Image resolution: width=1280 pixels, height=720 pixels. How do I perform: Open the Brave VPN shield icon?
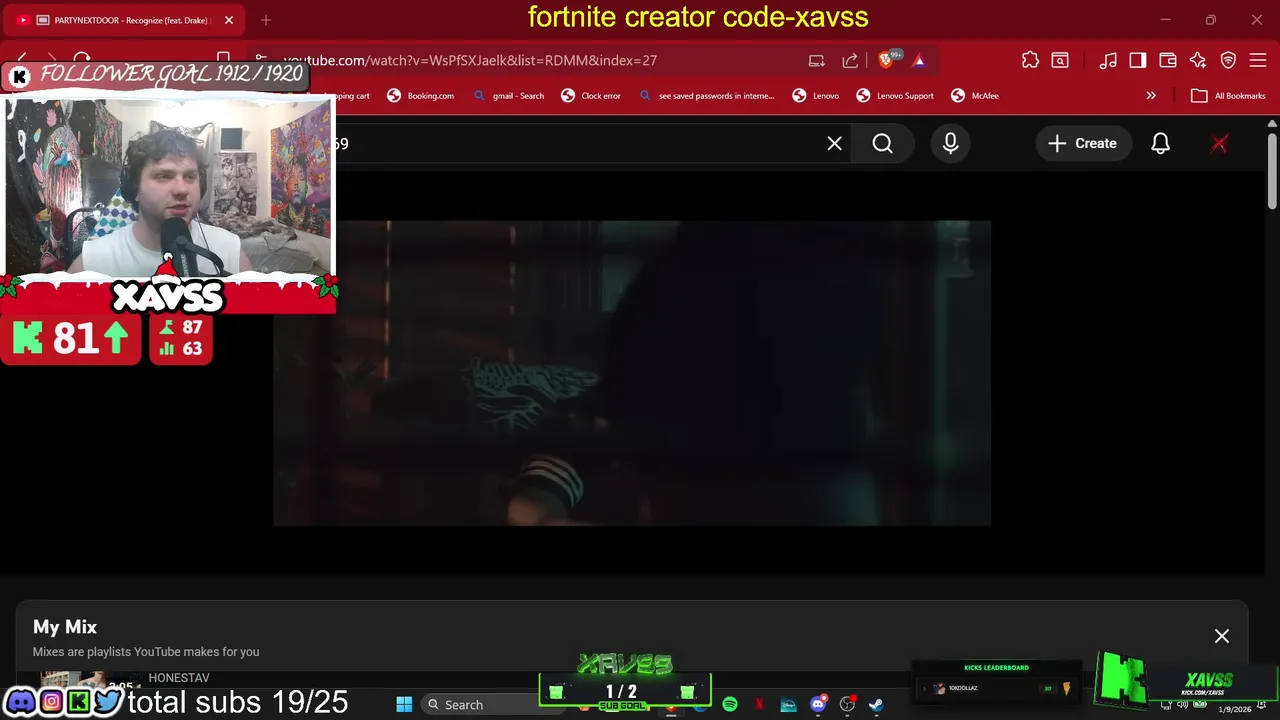[1229, 61]
